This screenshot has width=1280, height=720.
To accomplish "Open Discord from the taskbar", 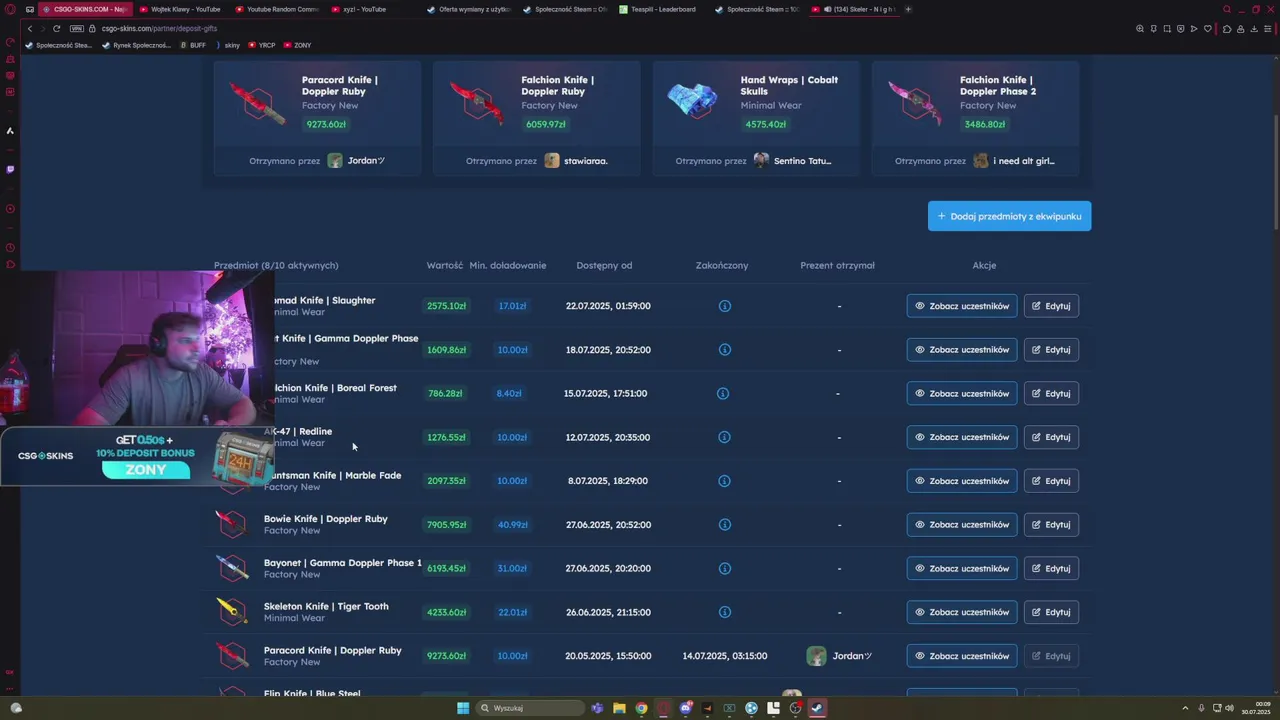I will [x=686, y=708].
